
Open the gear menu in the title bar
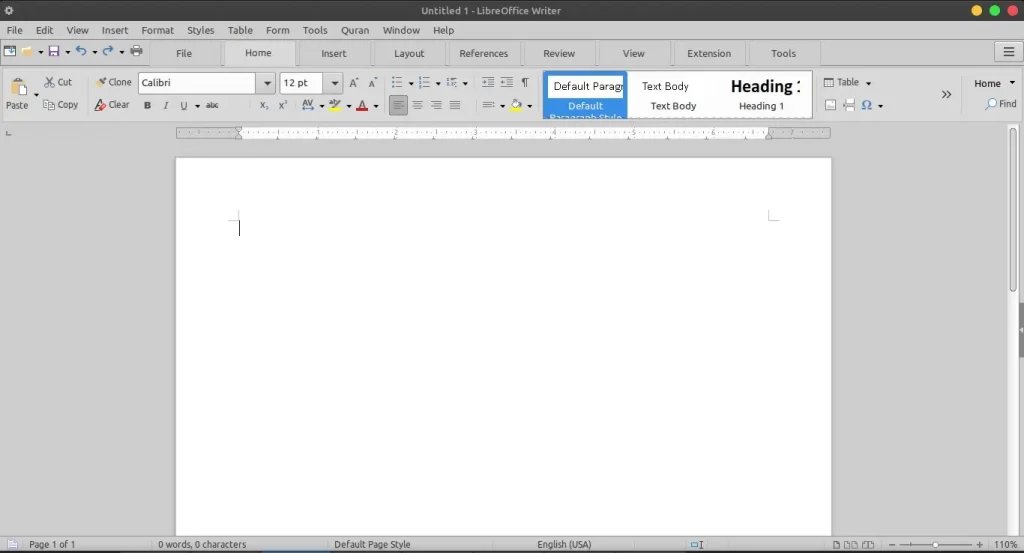[x=8, y=10]
